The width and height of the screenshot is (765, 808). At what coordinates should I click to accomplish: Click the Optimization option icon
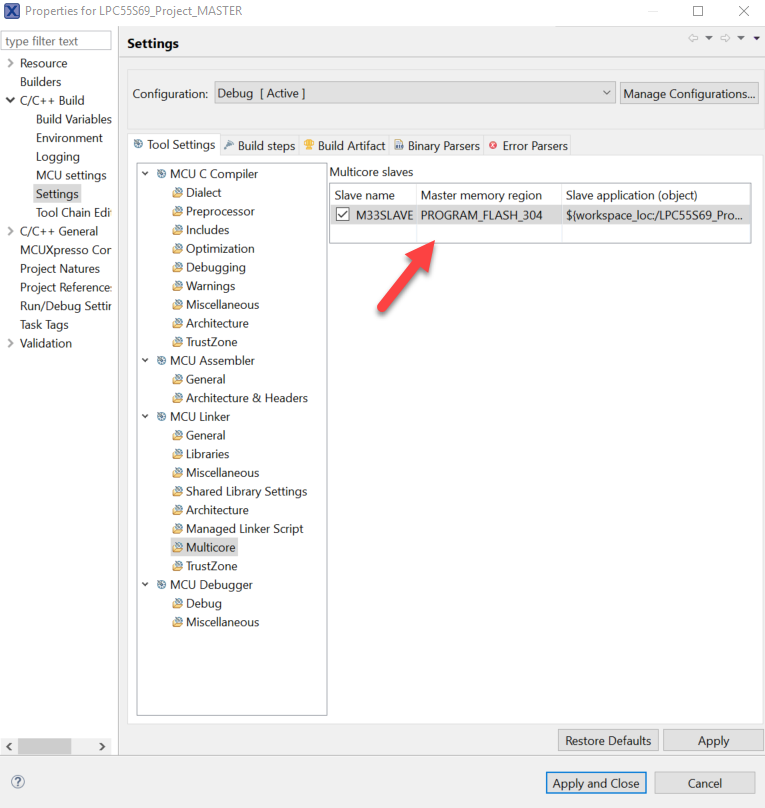(x=177, y=249)
